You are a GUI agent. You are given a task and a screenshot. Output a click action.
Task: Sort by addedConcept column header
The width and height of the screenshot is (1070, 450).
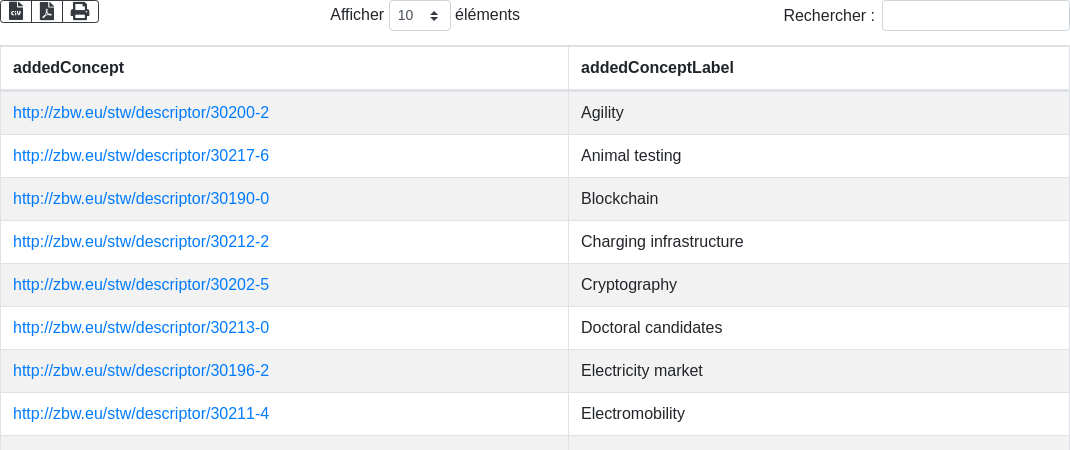point(68,68)
